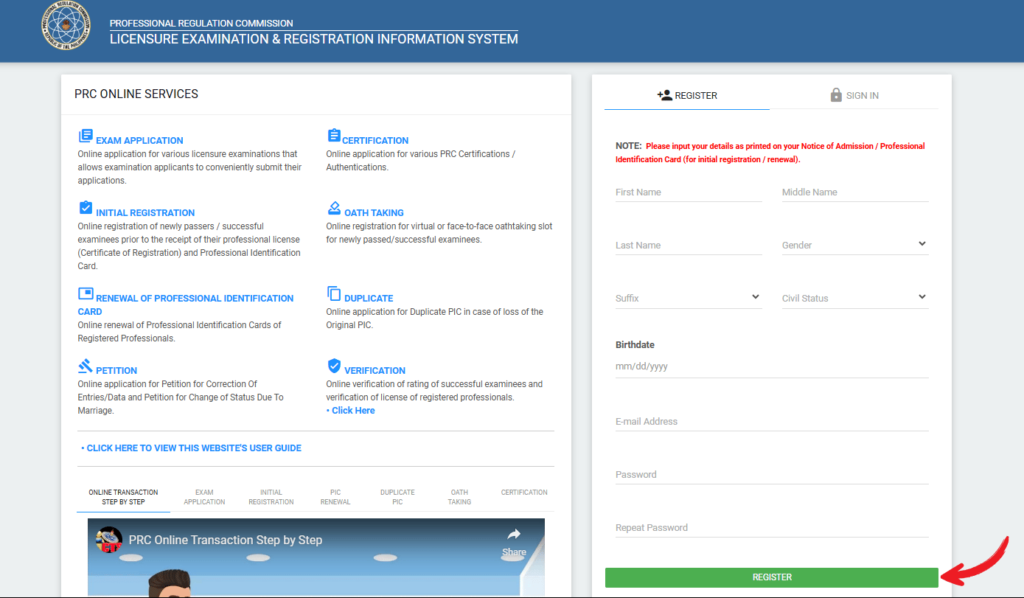Click the Oath Taking stamp icon
The height and width of the screenshot is (598, 1024).
point(334,208)
